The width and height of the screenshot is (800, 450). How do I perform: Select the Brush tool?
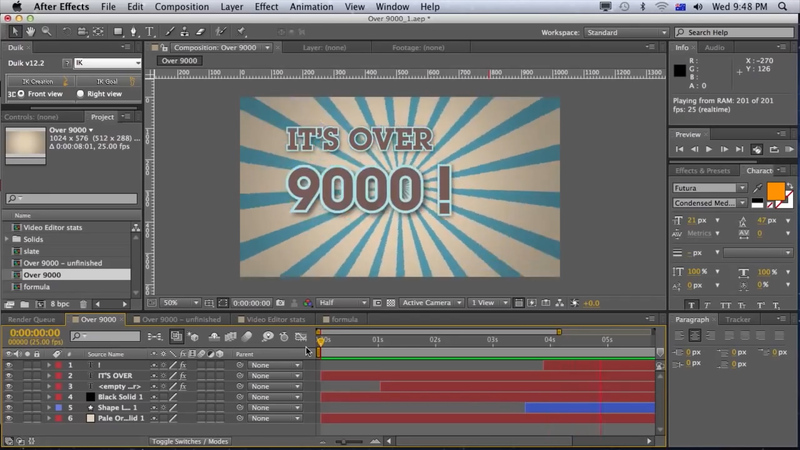point(169,32)
